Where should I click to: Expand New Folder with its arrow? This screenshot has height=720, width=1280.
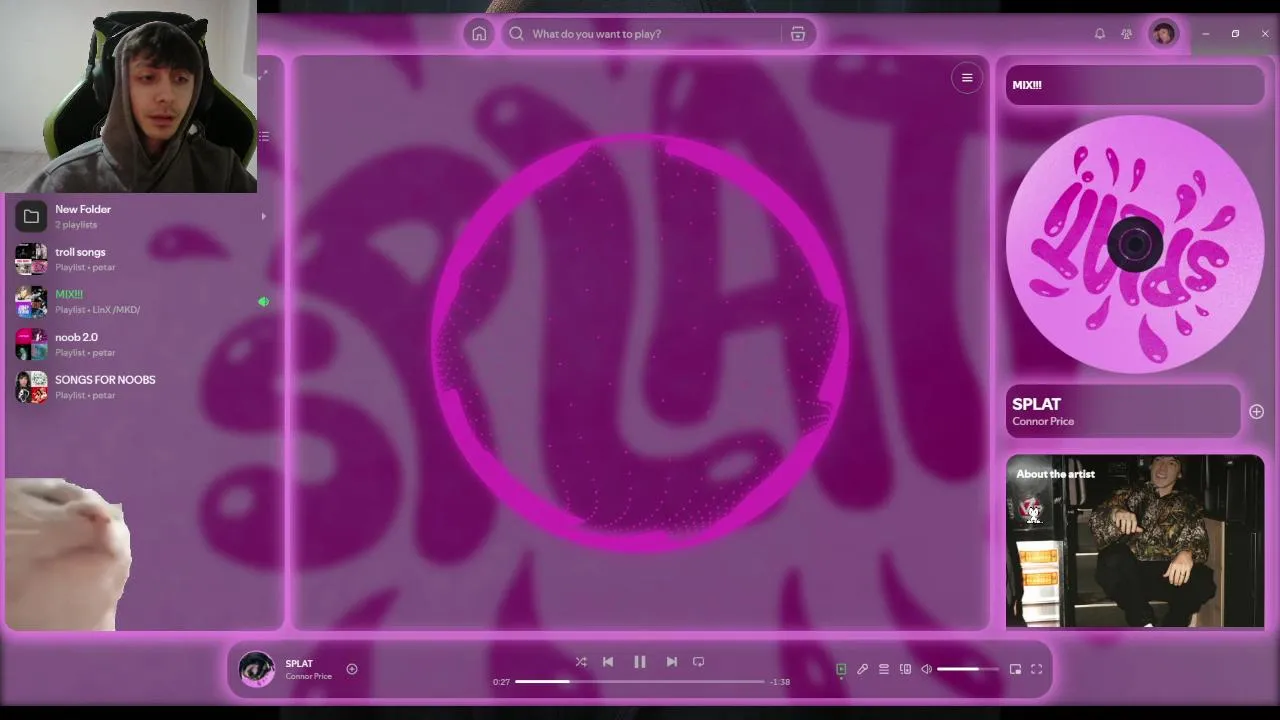click(264, 216)
